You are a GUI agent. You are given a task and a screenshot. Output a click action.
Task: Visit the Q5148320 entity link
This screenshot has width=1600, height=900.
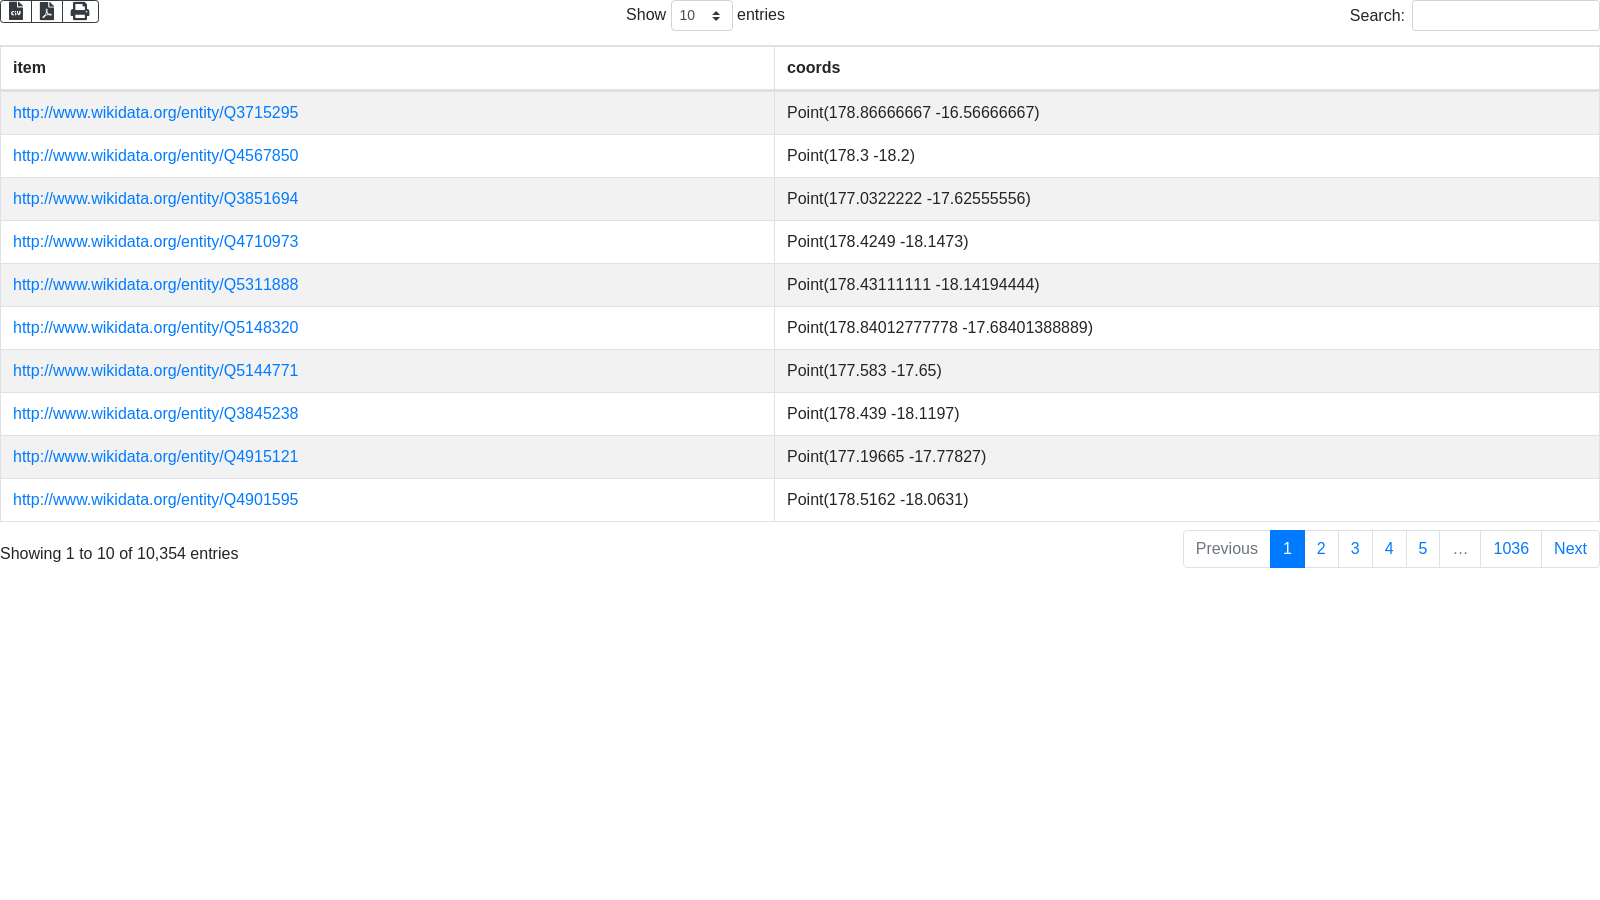155,328
